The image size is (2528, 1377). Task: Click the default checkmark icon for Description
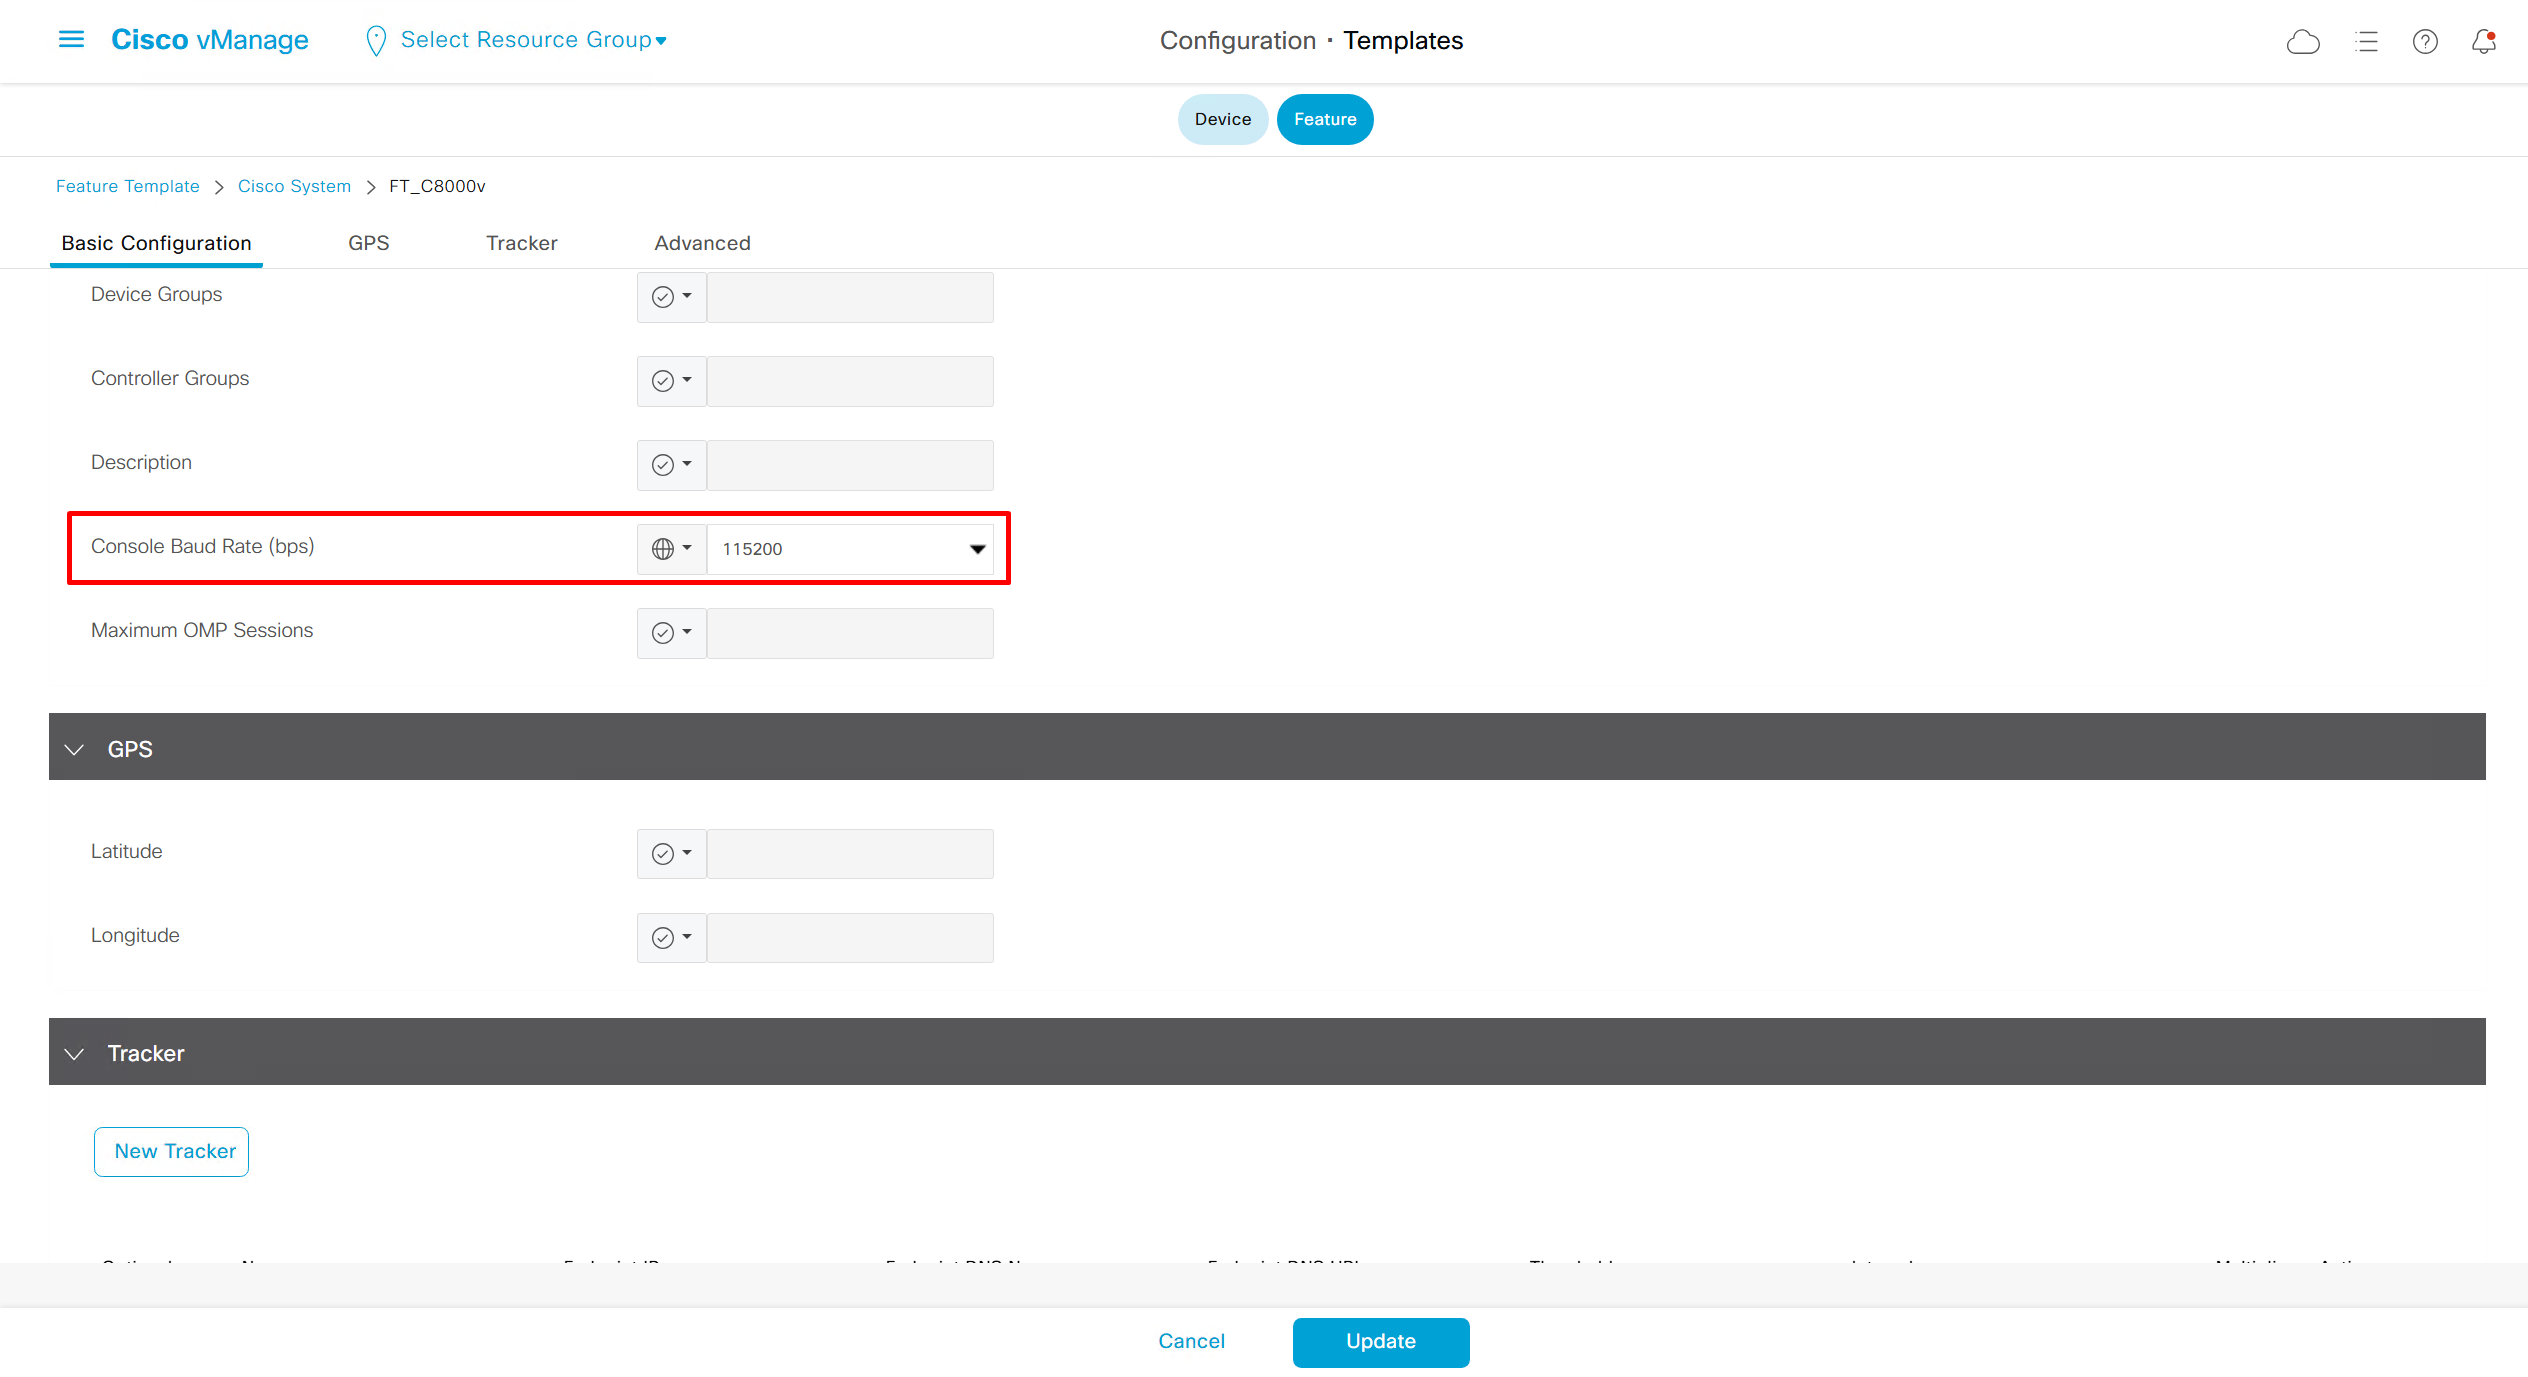click(662, 464)
